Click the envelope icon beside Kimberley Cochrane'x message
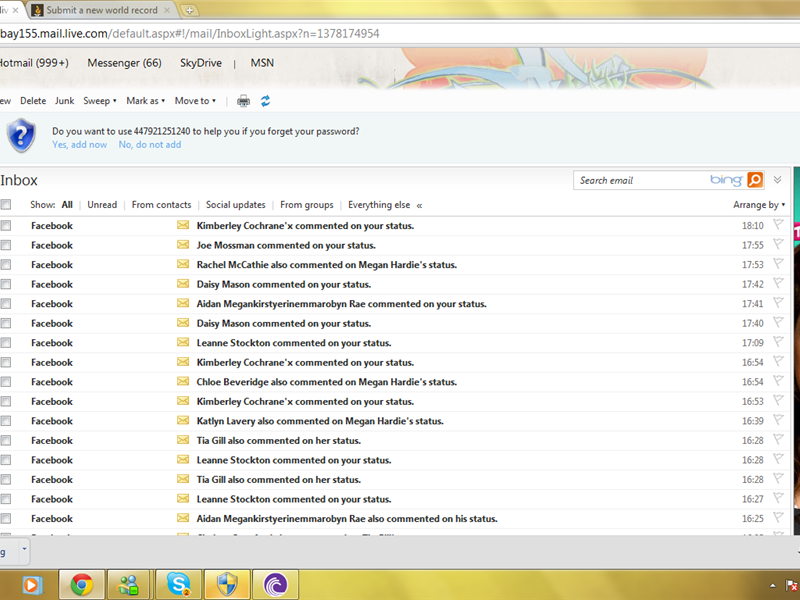 tap(182, 225)
